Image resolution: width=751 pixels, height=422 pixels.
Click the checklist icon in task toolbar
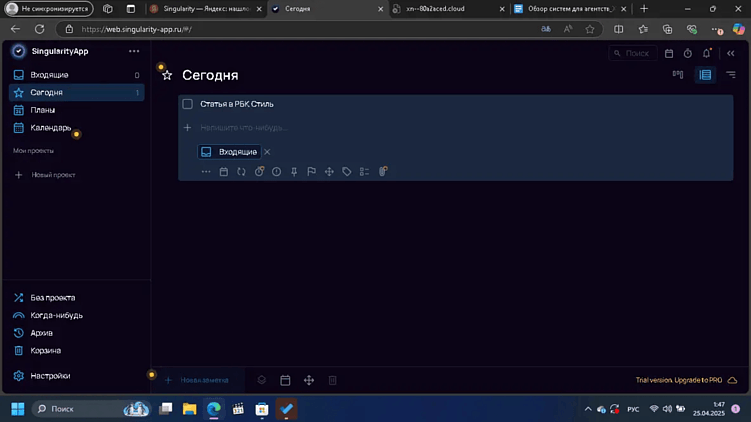(364, 172)
